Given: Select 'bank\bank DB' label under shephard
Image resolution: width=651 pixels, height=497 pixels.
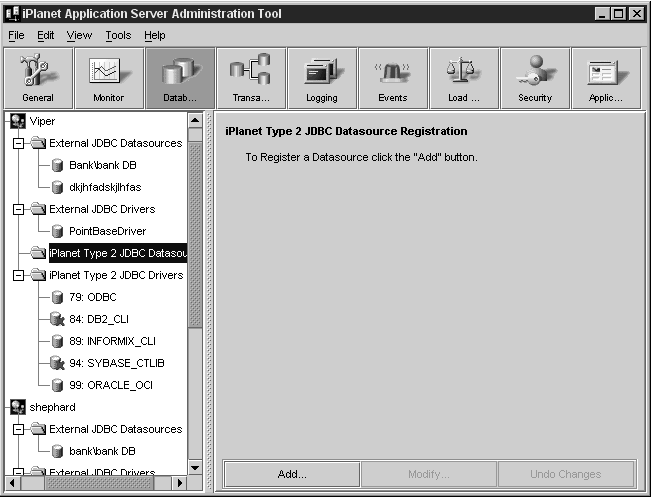Looking at the screenshot, I should (x=103, y=451).
